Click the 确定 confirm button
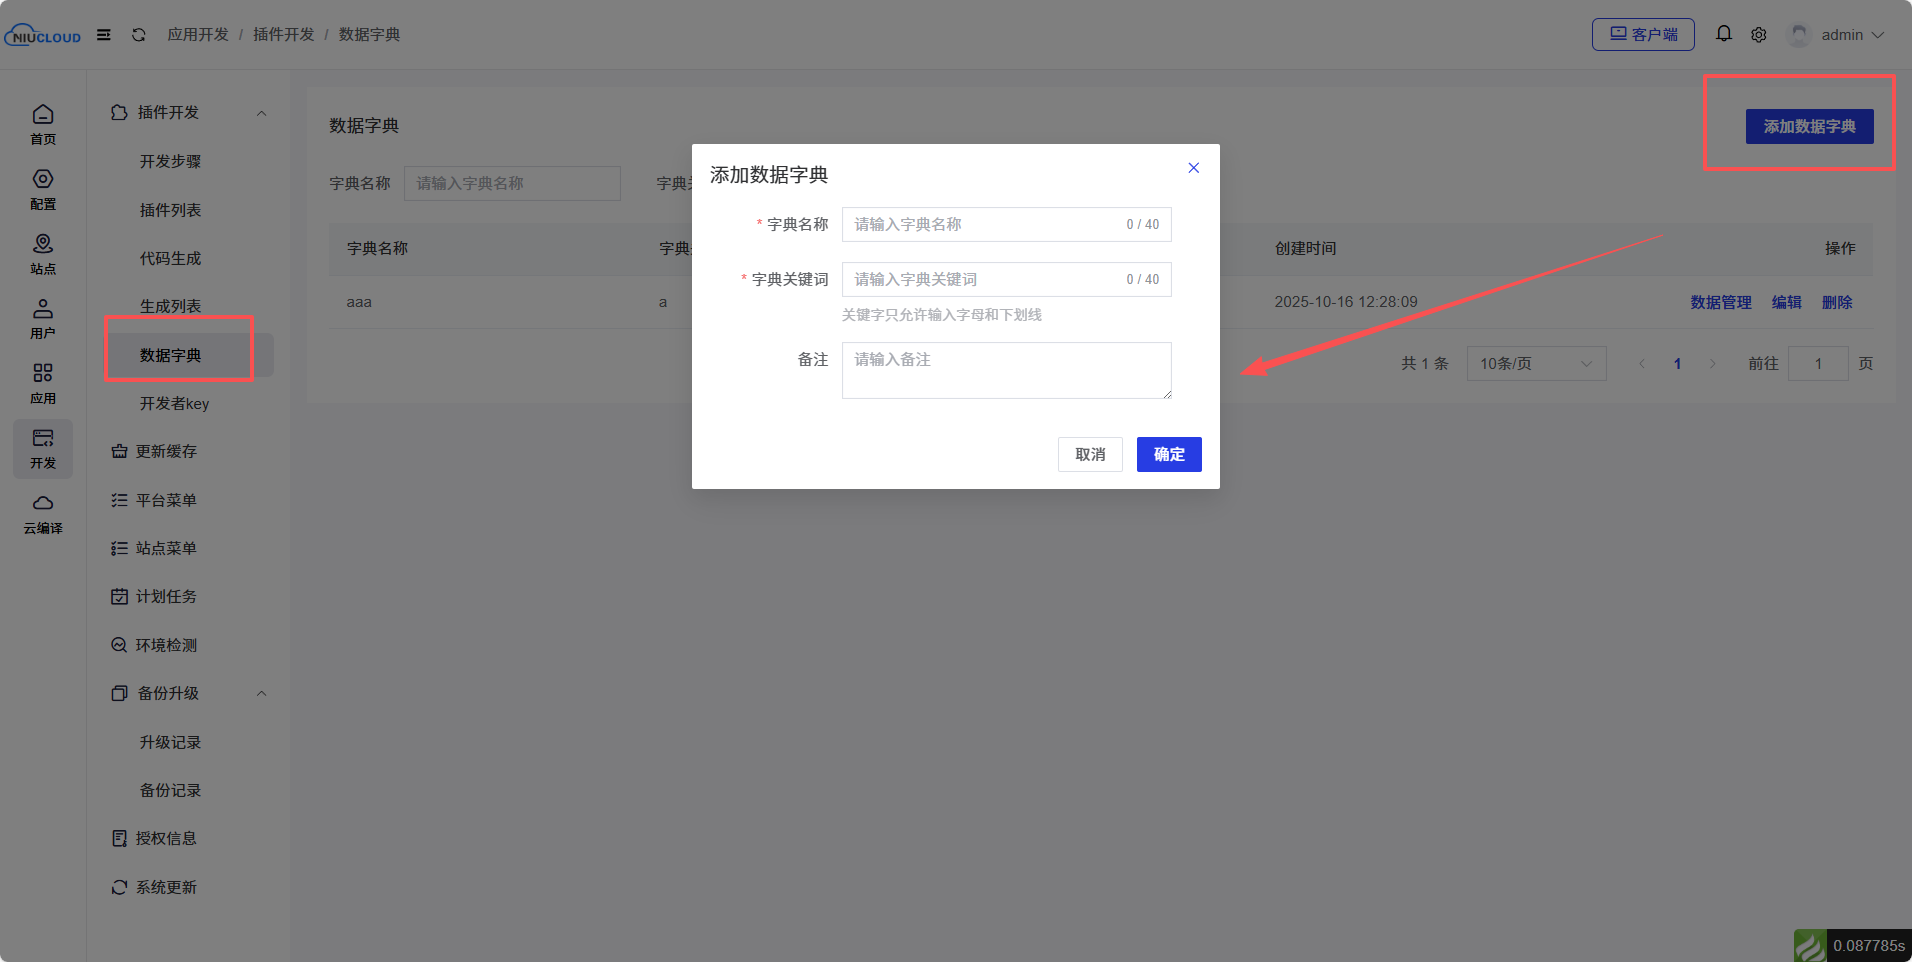Viewport: 1912px width, 962px height. (x=1168, y=455)
